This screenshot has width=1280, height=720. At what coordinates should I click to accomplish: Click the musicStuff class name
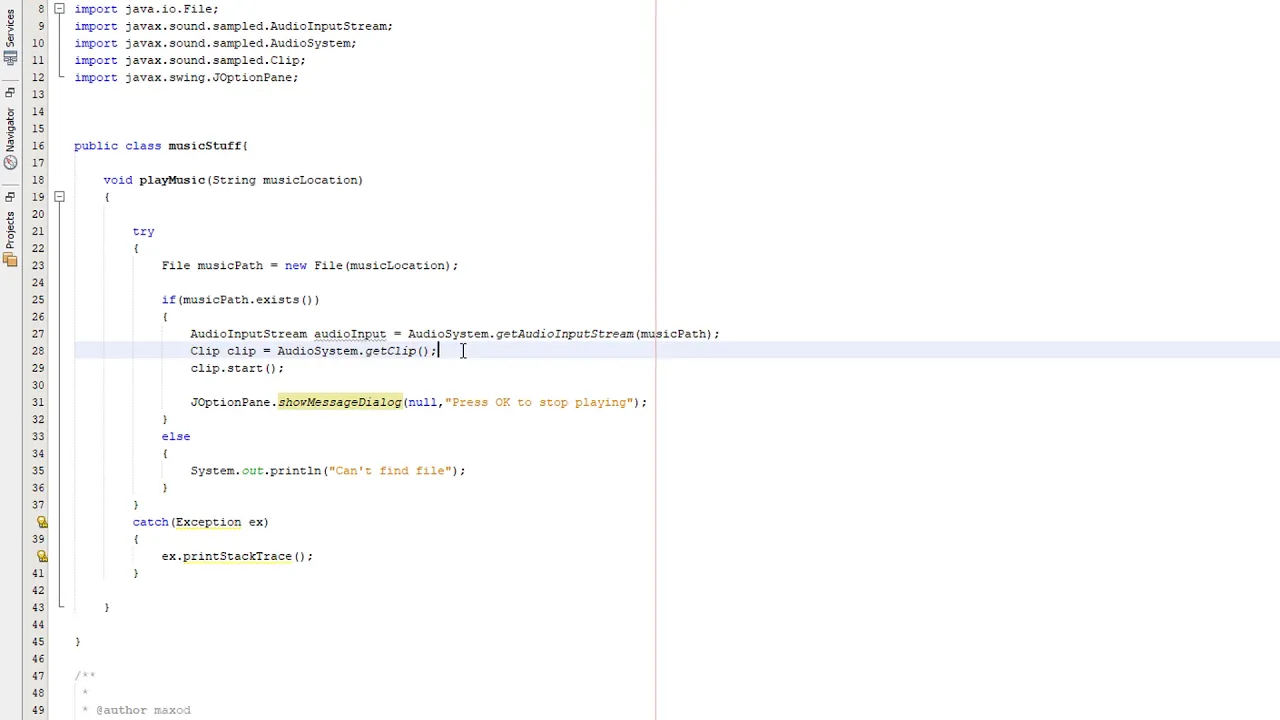pos(204,146)
